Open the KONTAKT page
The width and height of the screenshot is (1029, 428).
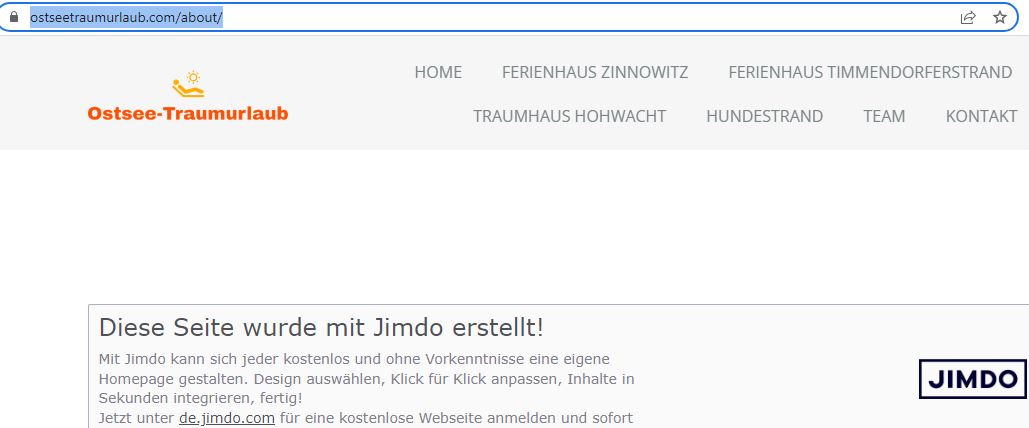pos(981,116)
